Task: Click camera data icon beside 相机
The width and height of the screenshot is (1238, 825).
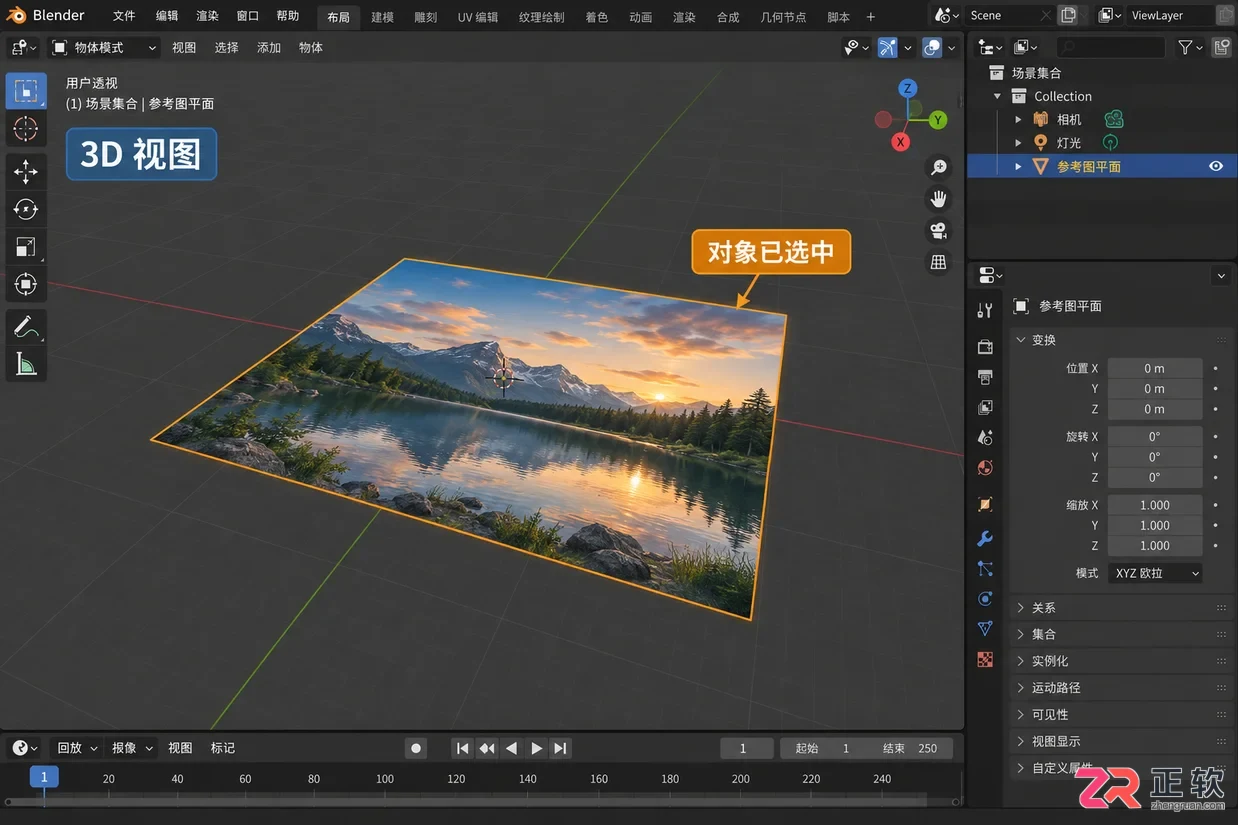Action: (x=1113, y=119)
